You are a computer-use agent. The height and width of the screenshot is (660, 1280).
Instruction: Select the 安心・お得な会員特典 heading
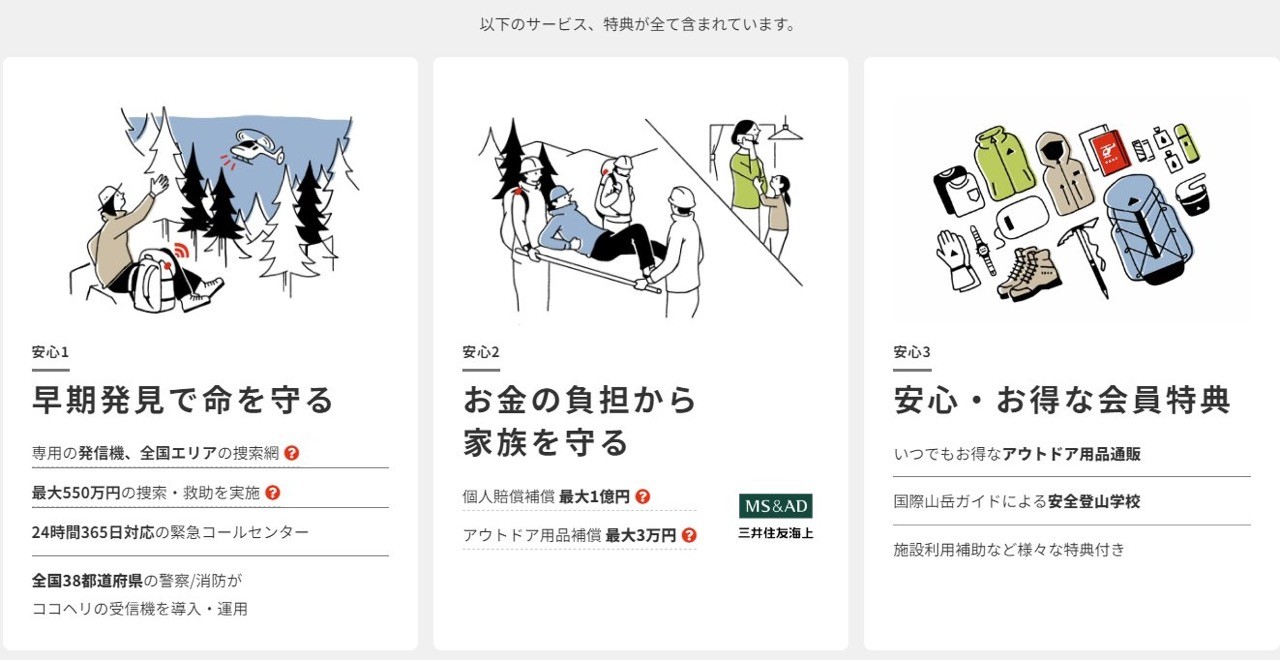1062,400
